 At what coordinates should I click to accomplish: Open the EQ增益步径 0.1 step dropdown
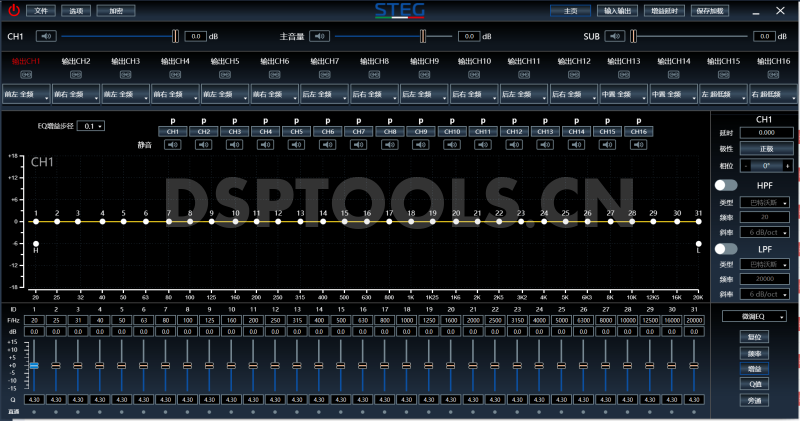(93, 127)
